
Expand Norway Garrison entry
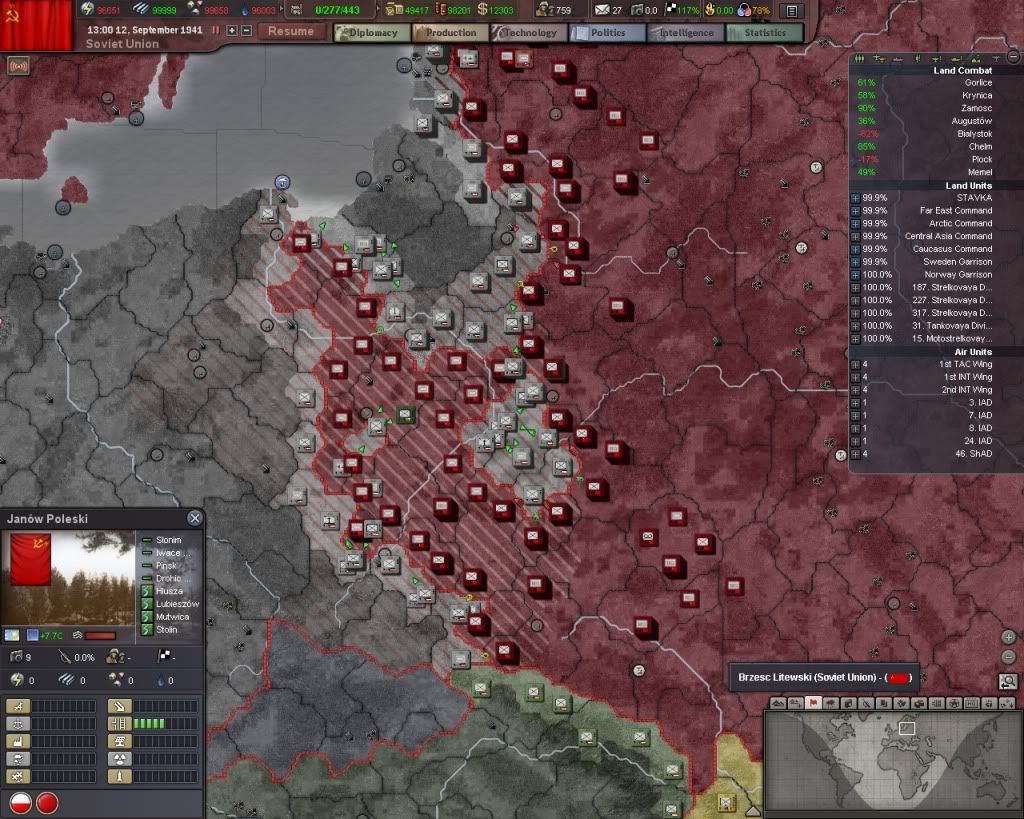[855, 275]
